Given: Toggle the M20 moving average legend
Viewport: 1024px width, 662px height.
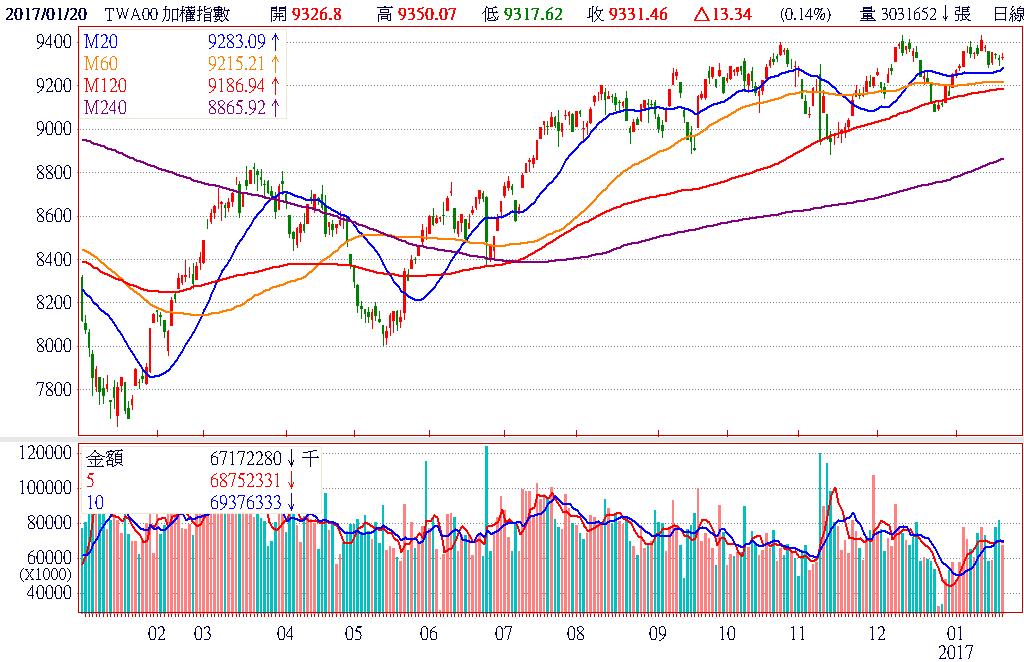Looking at the screenshot, I should (x=103, y=43).
